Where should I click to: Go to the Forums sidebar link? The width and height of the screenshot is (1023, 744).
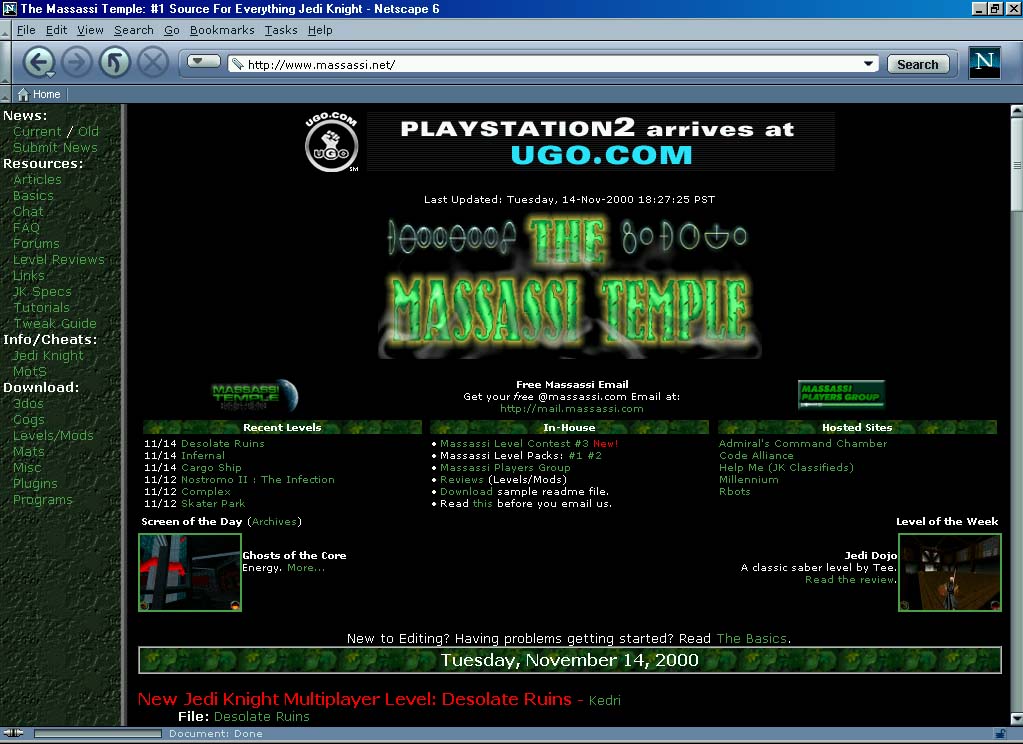coord(36,243)
